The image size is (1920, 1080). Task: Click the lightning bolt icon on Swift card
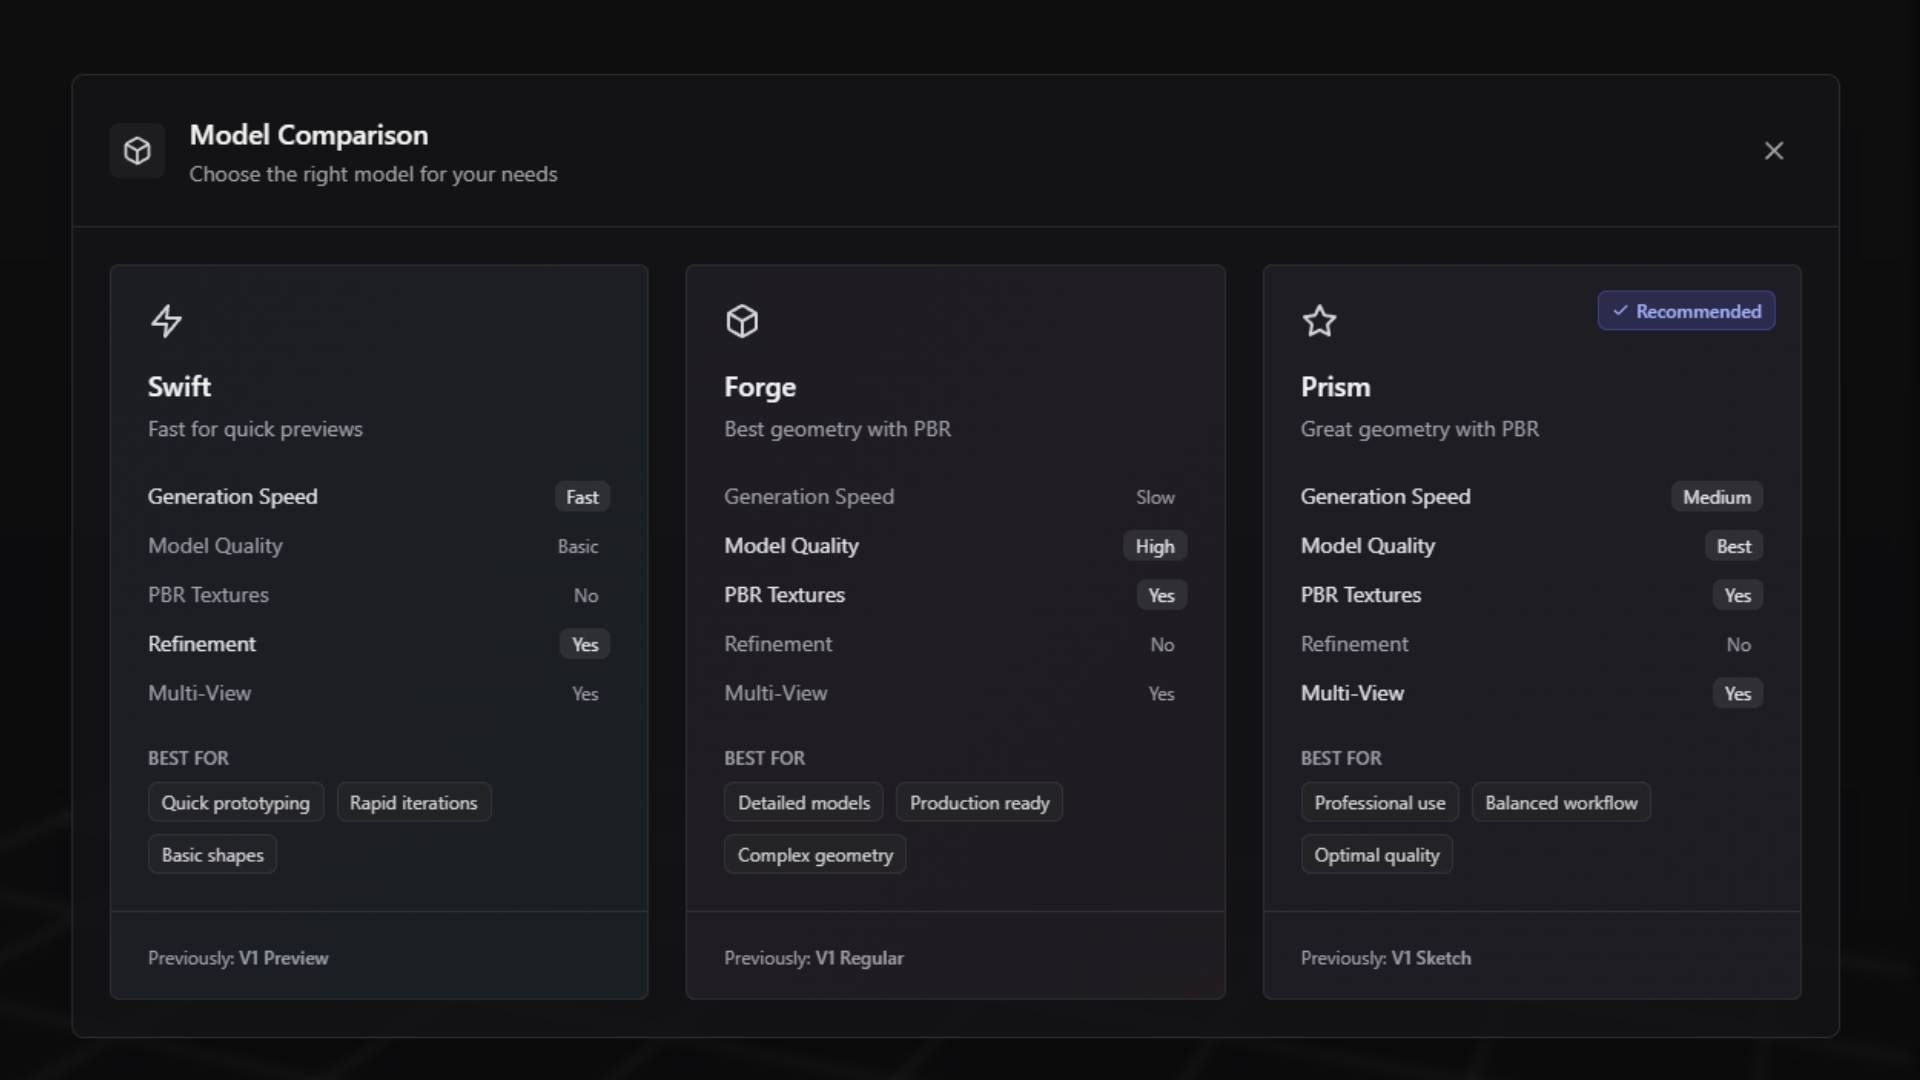pyautogui.click(x=166, y=321)
